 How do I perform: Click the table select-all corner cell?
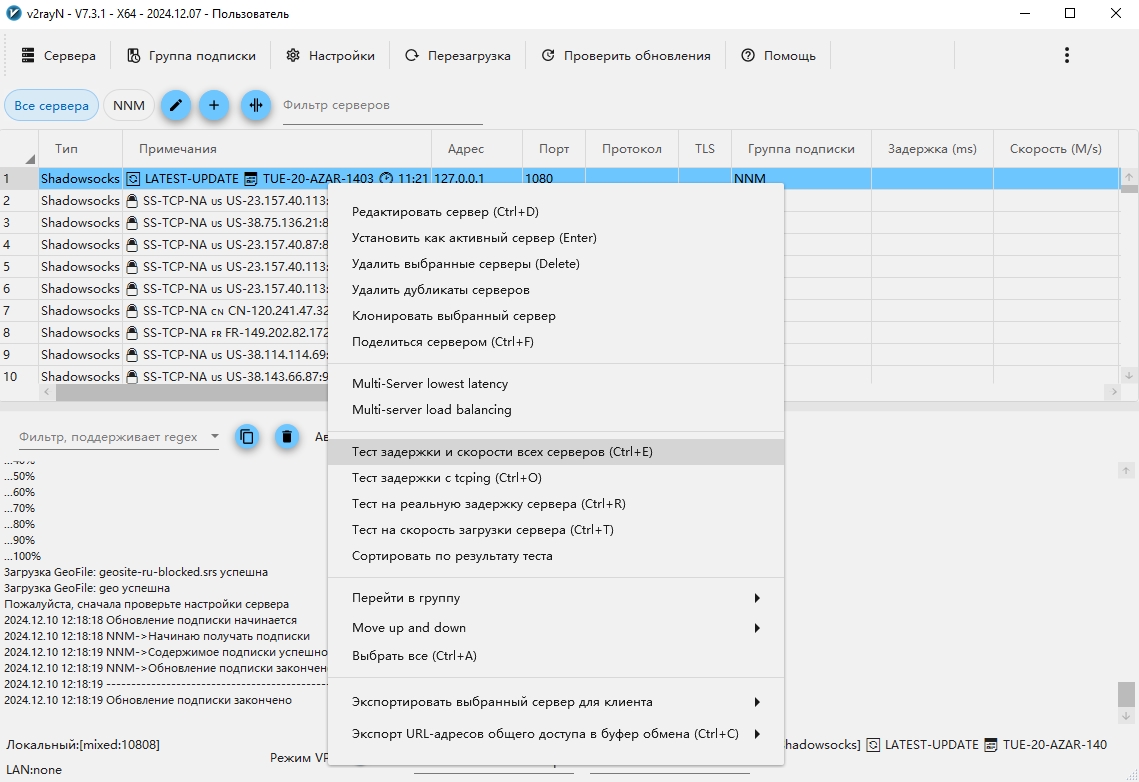pos(20,149)
